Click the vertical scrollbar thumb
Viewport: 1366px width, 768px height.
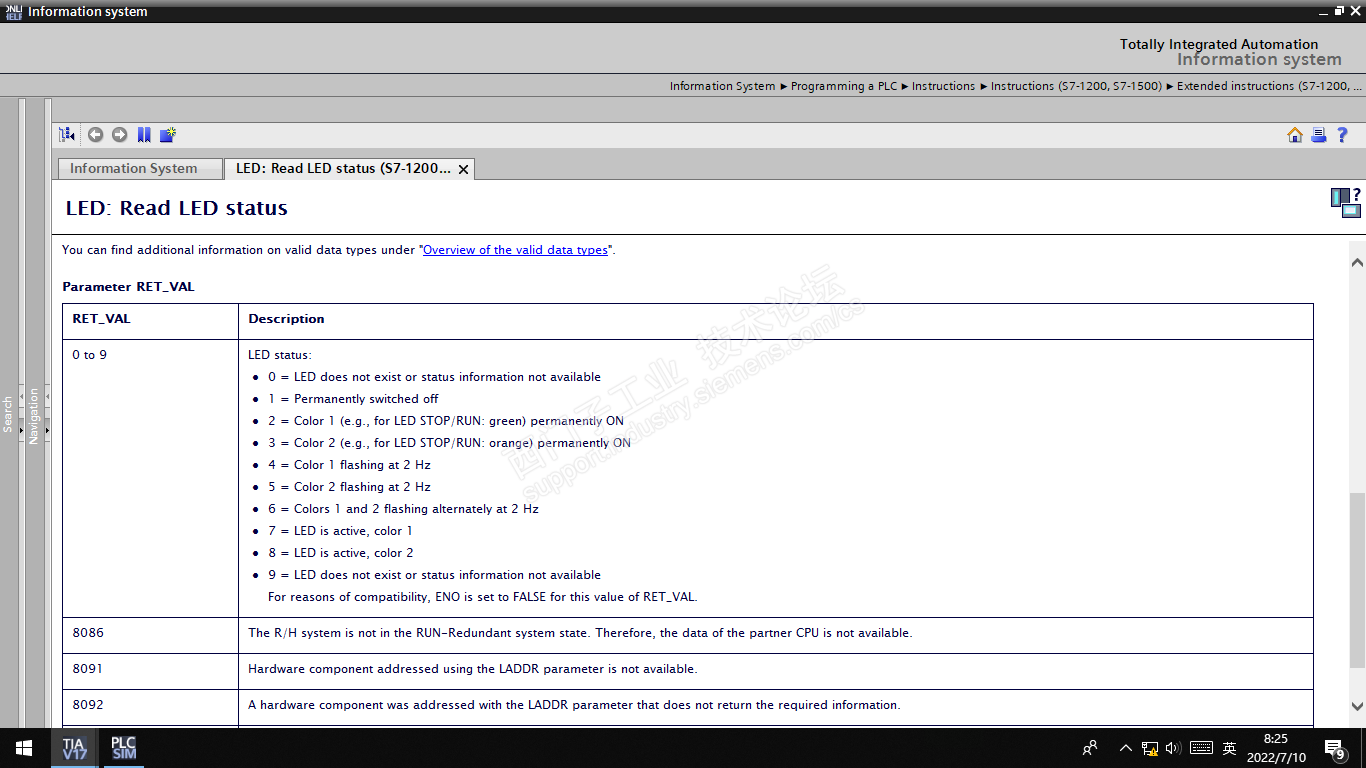1357,580
